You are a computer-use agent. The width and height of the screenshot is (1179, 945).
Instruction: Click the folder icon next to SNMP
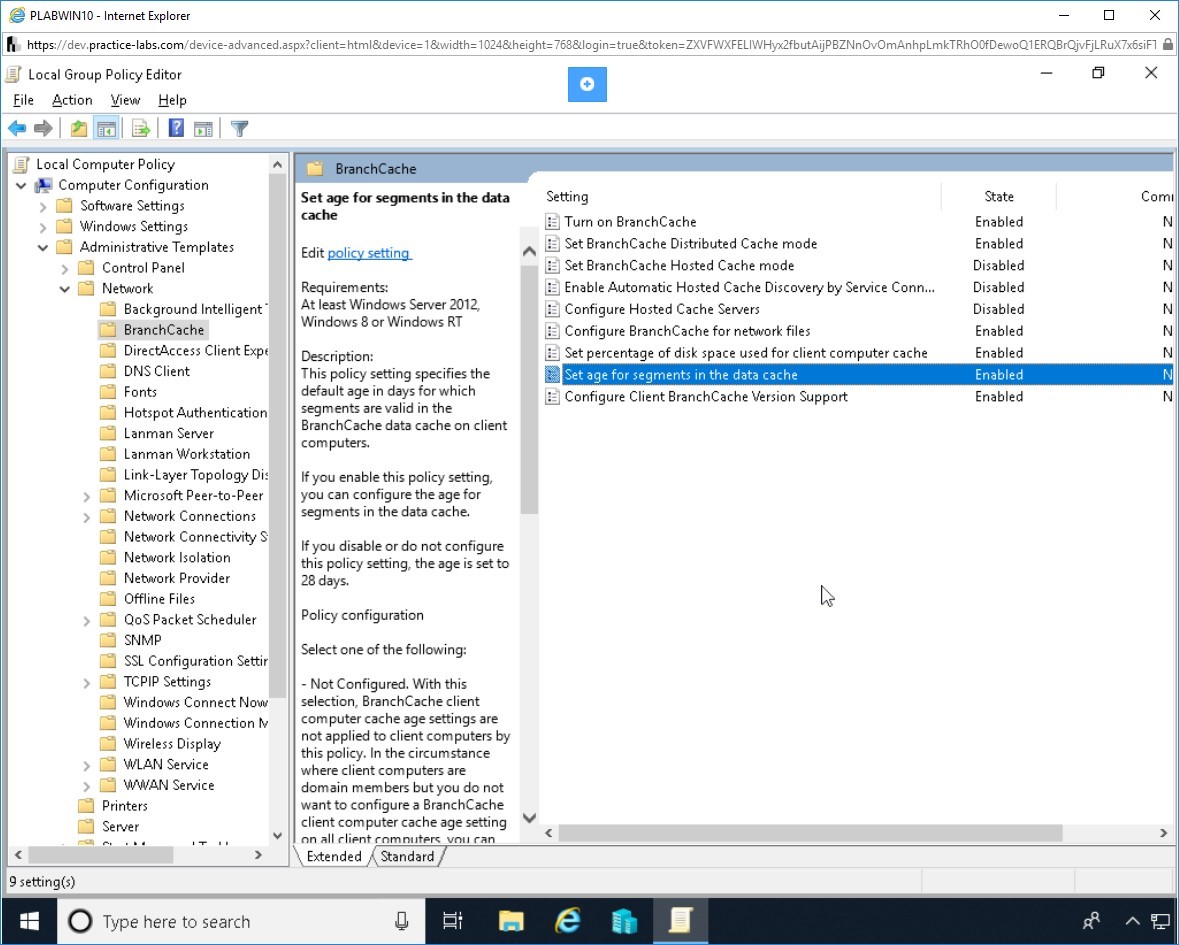point(108,640)
